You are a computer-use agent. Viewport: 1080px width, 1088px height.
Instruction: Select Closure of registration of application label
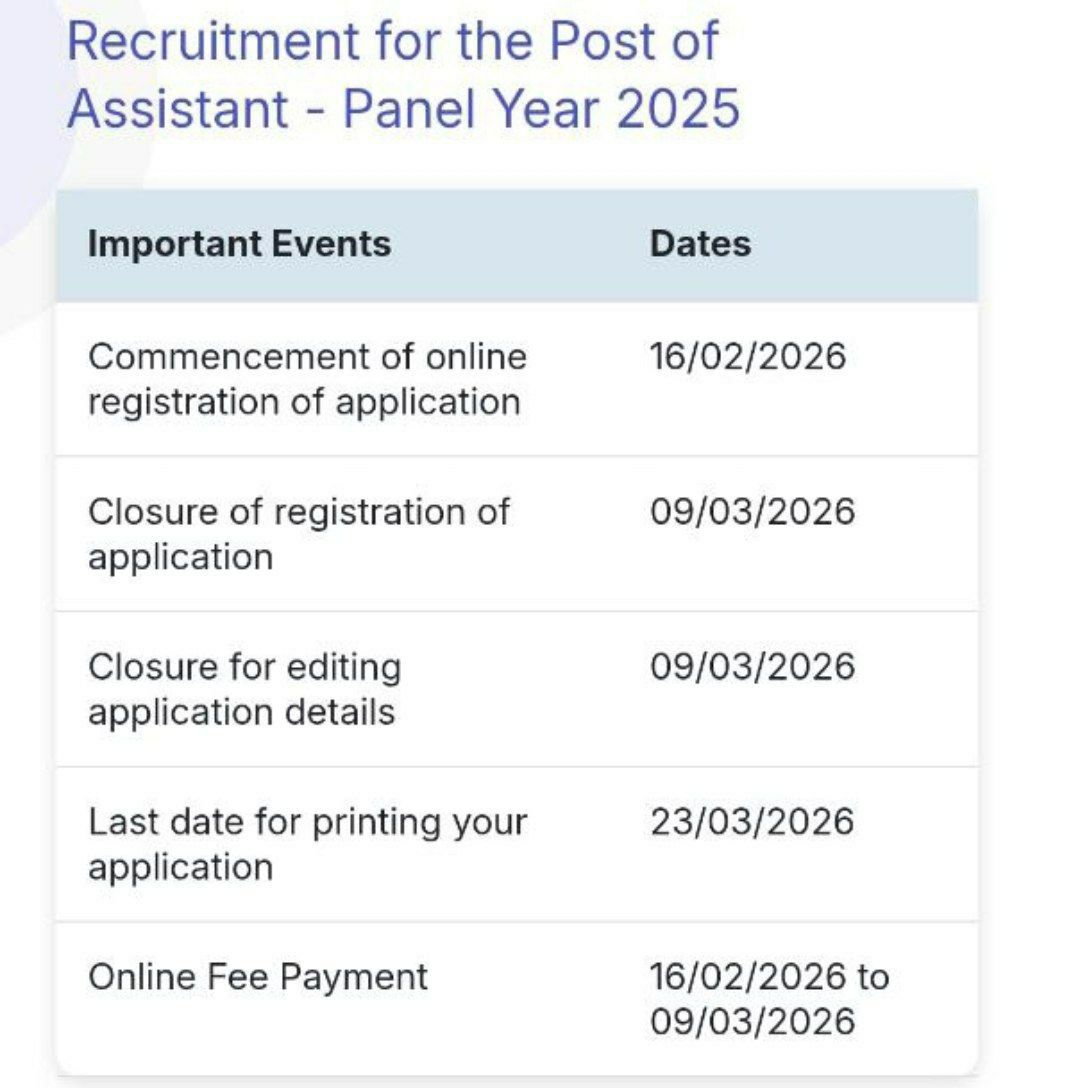click(298, 534)
